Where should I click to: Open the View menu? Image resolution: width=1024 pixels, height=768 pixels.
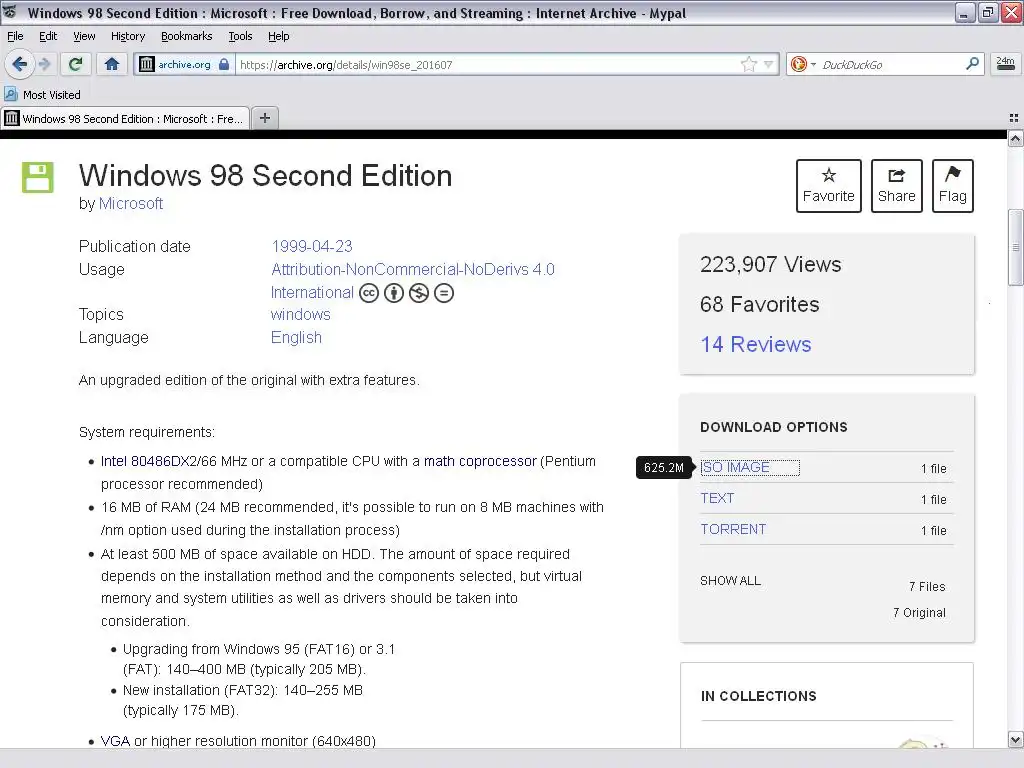click(x=84, y=36)
